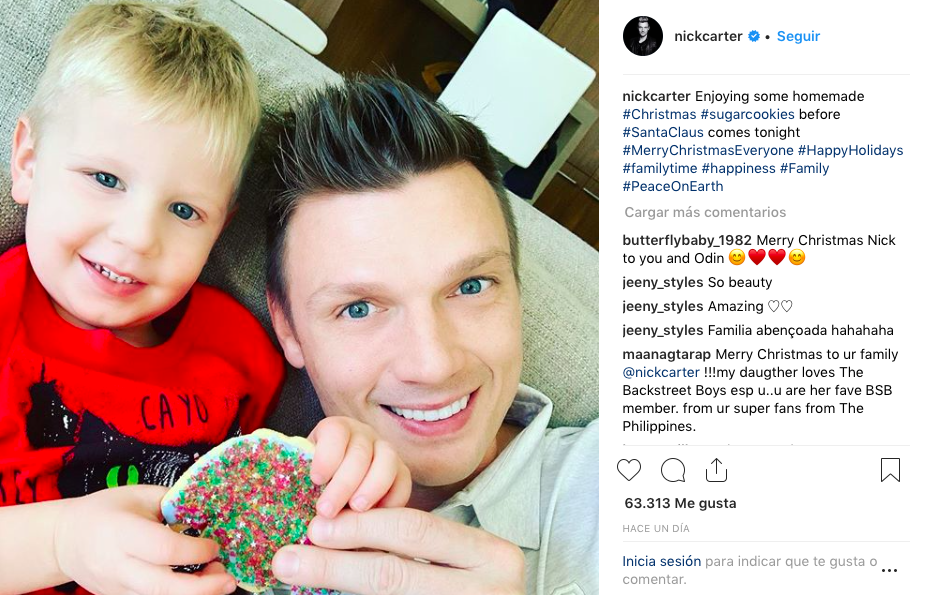Open the #PeaceOnEarth hashtag
927x595 pixels.
pyautogui.click(x=673, y=186)
